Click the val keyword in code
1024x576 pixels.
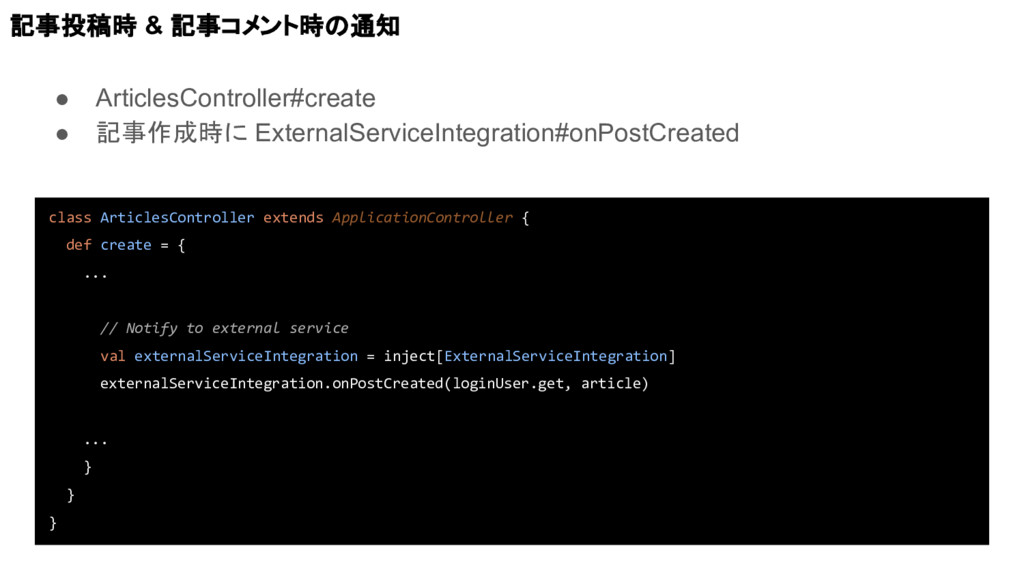point(112,356)
